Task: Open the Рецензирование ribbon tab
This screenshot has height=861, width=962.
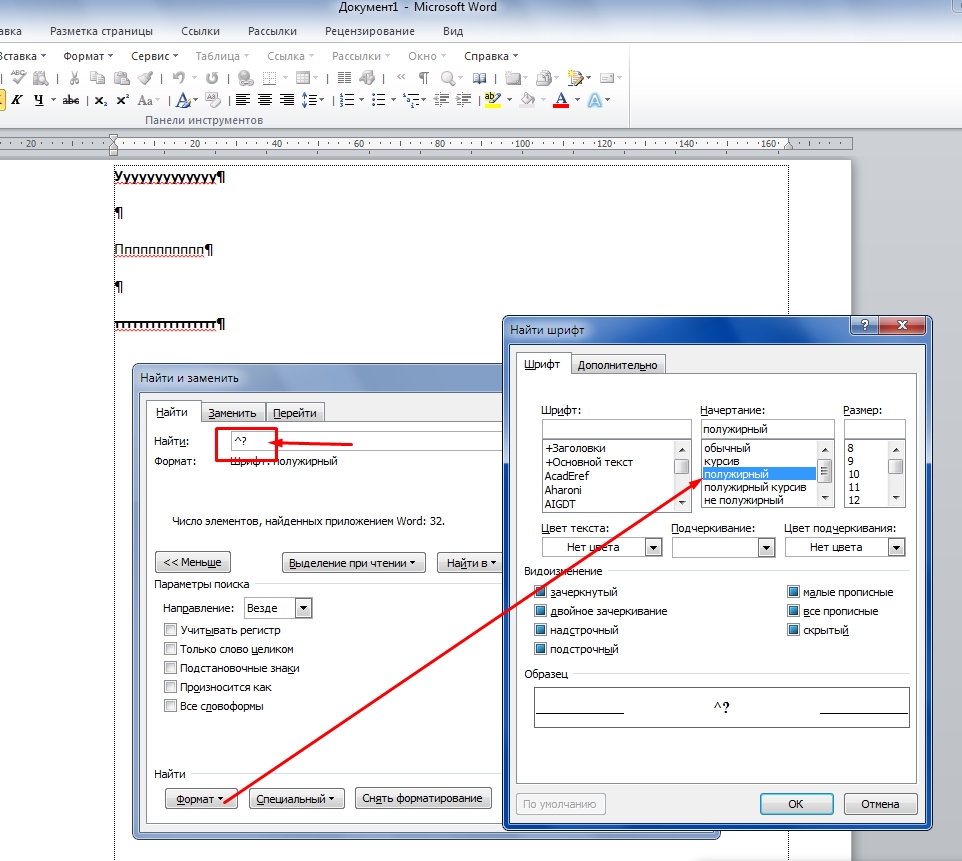Action: (370, 31)
